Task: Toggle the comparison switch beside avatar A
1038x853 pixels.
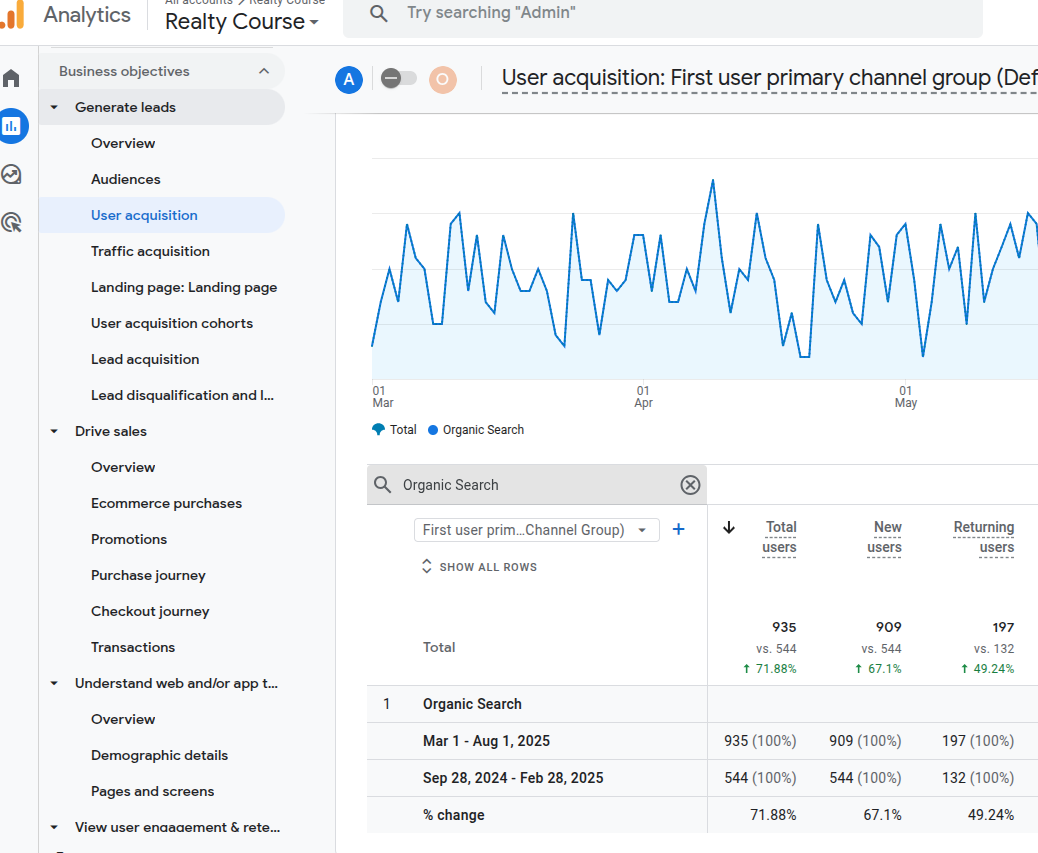Action: [398, 78]
